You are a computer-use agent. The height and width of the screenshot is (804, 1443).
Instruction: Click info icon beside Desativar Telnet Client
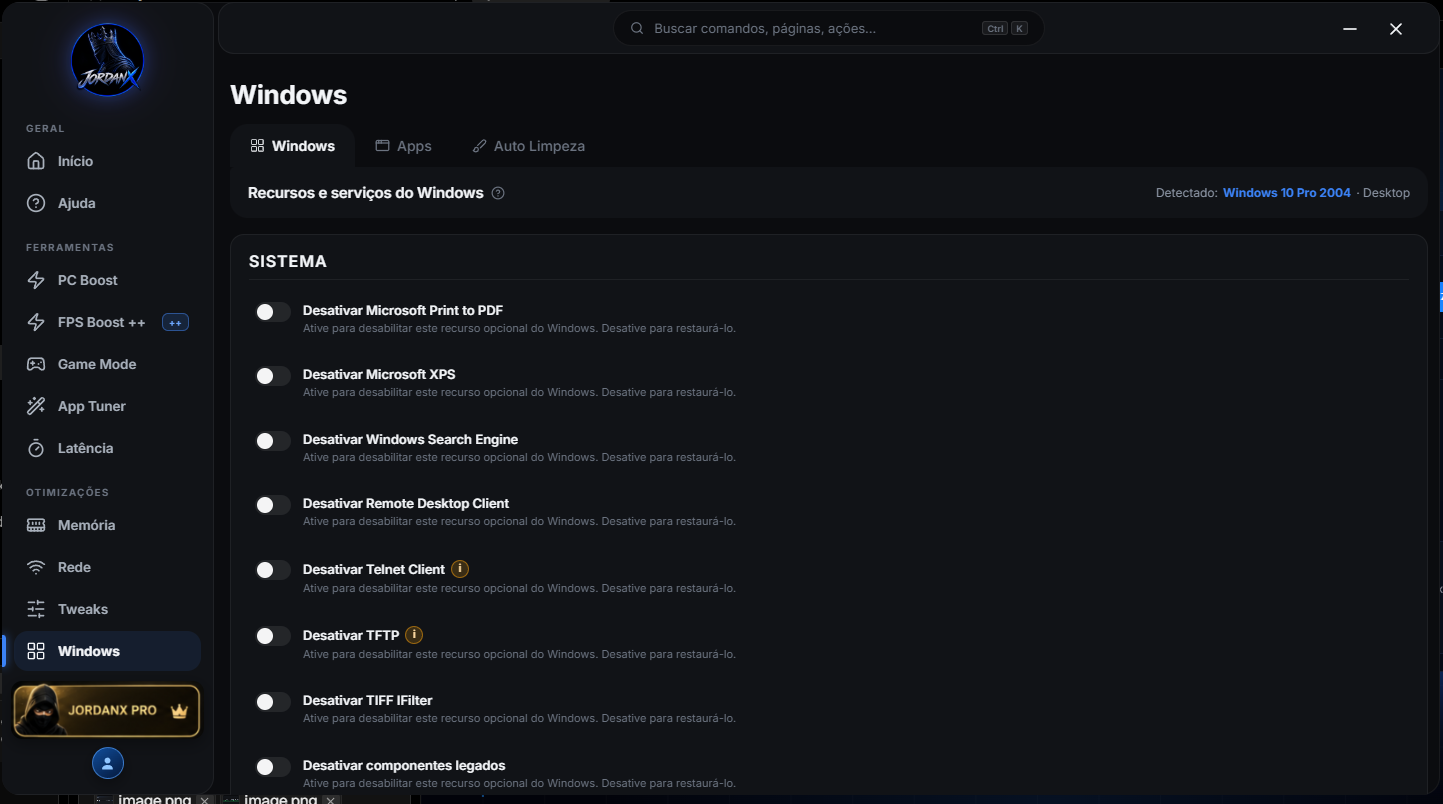tap(460, 569)
